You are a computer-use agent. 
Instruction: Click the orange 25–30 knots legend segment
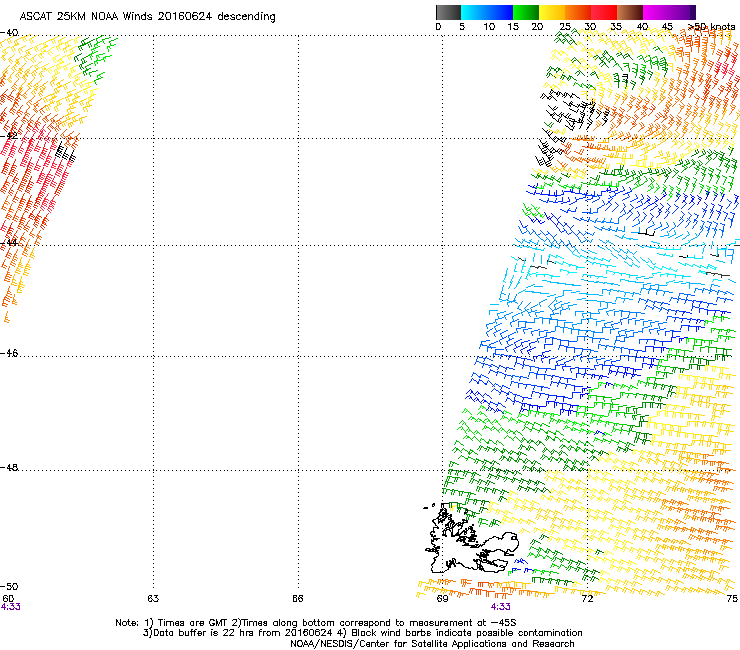(578, 12)
